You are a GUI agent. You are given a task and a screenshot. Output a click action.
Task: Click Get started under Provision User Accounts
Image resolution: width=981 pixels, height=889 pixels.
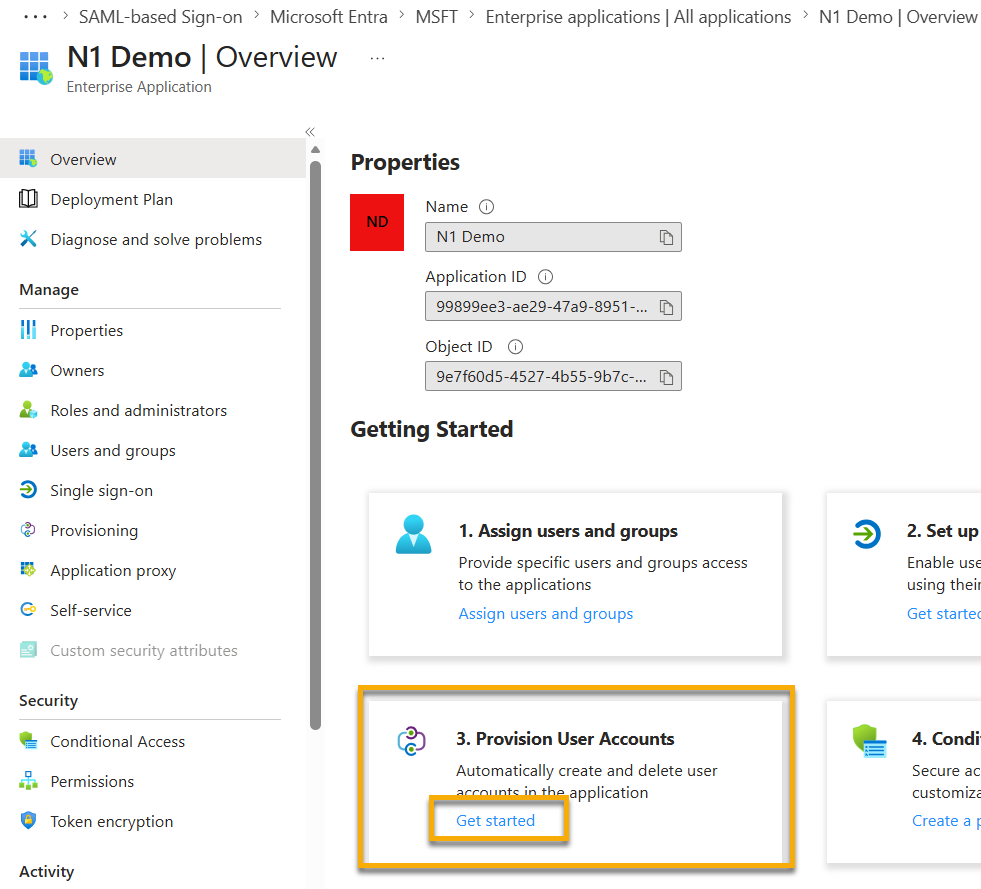(x=496, y=820)
